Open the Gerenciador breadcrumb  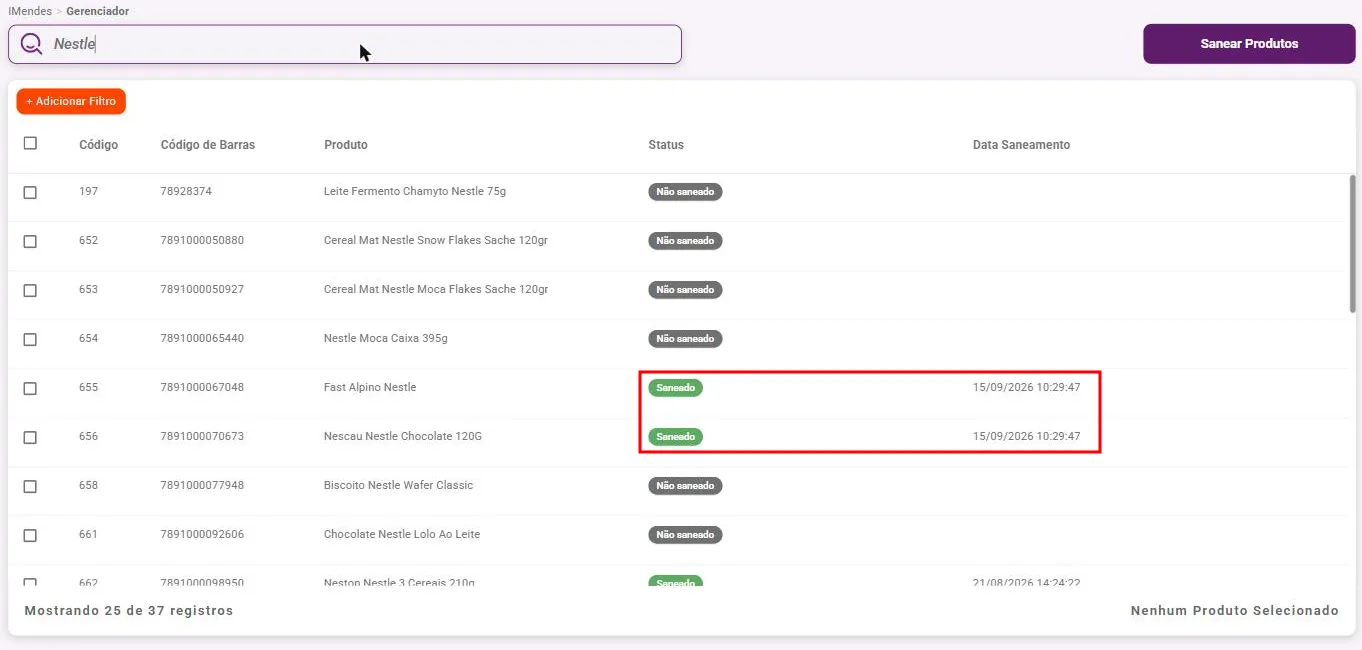[97, 11]
